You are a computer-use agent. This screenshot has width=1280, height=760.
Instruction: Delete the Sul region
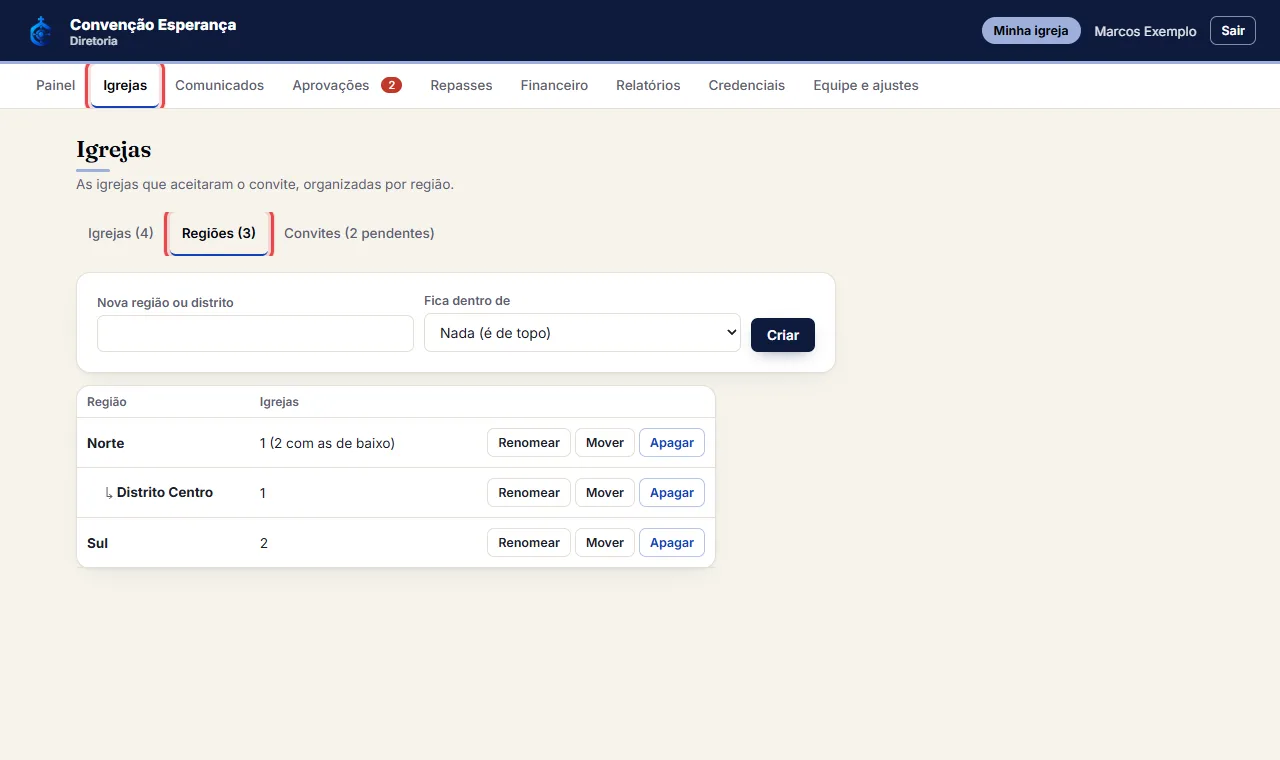tap(672, 542)
